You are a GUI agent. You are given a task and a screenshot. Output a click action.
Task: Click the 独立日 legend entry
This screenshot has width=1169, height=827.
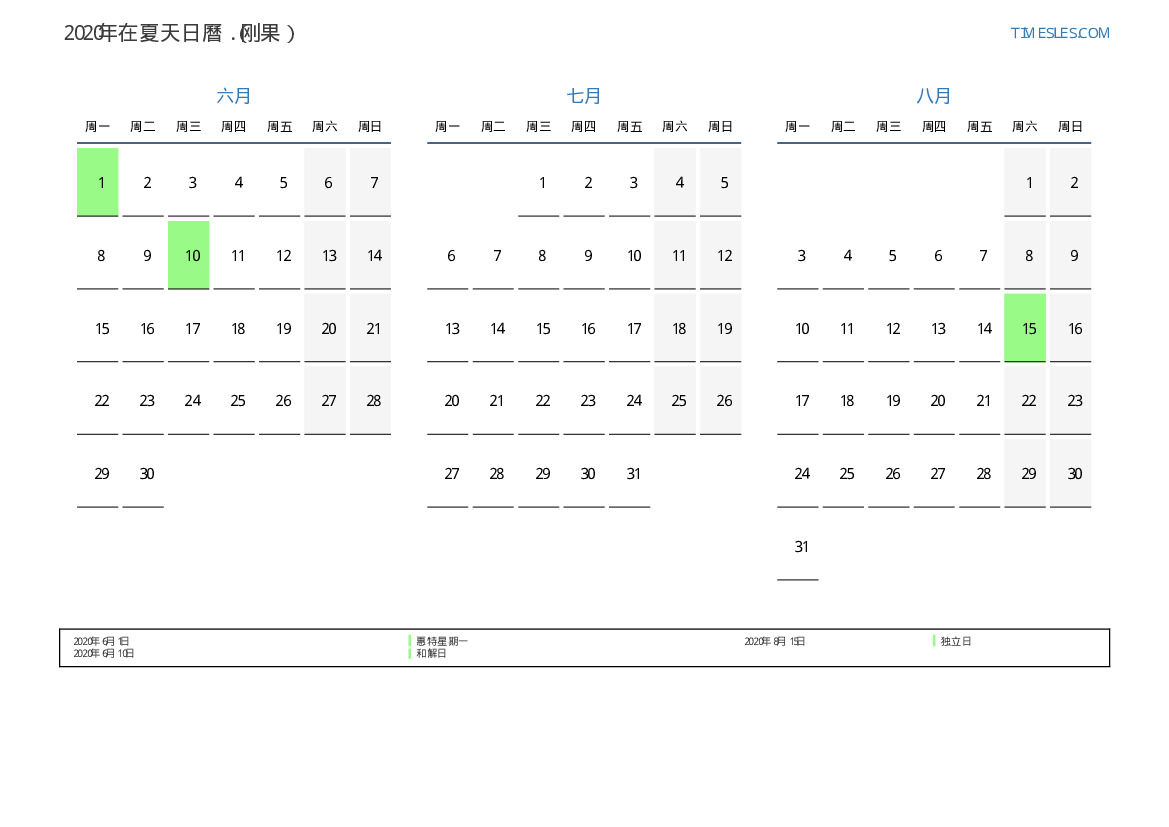coord(955,641)
